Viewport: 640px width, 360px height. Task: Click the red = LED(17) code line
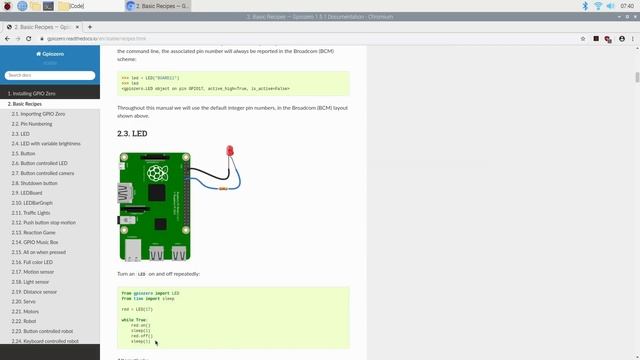point(137,309)
